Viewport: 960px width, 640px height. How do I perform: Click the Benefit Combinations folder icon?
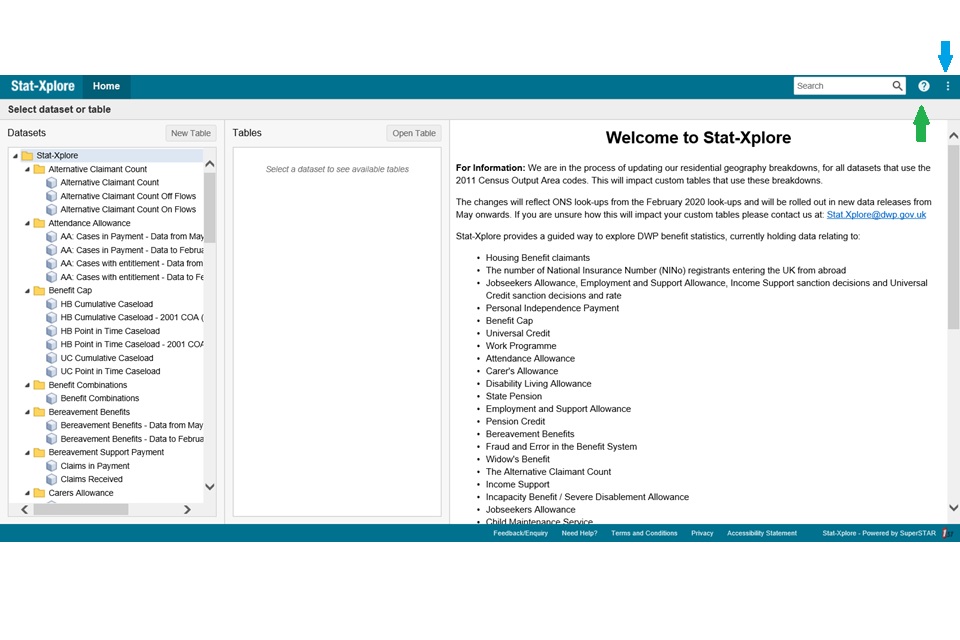[x=39, y=385]
